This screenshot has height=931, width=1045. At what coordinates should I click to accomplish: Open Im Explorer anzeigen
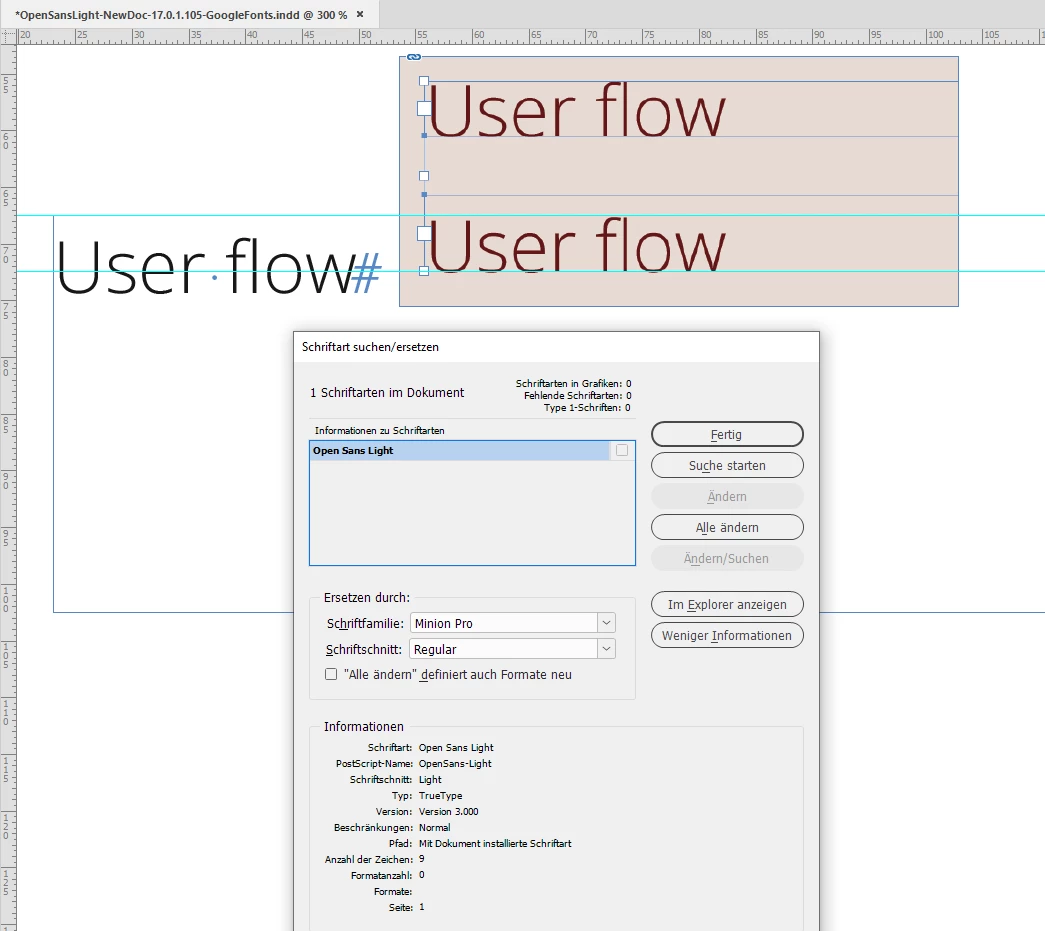726,604
